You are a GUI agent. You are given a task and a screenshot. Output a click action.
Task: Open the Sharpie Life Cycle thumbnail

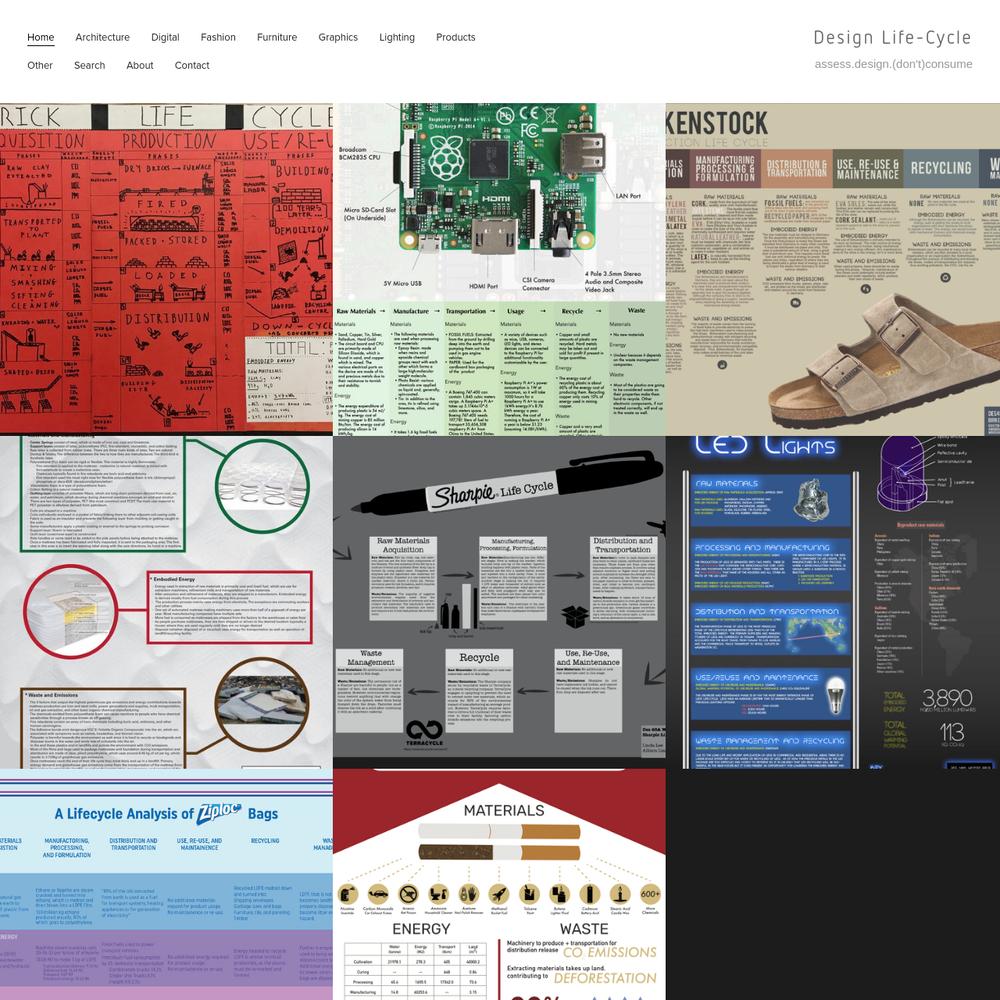499,602
